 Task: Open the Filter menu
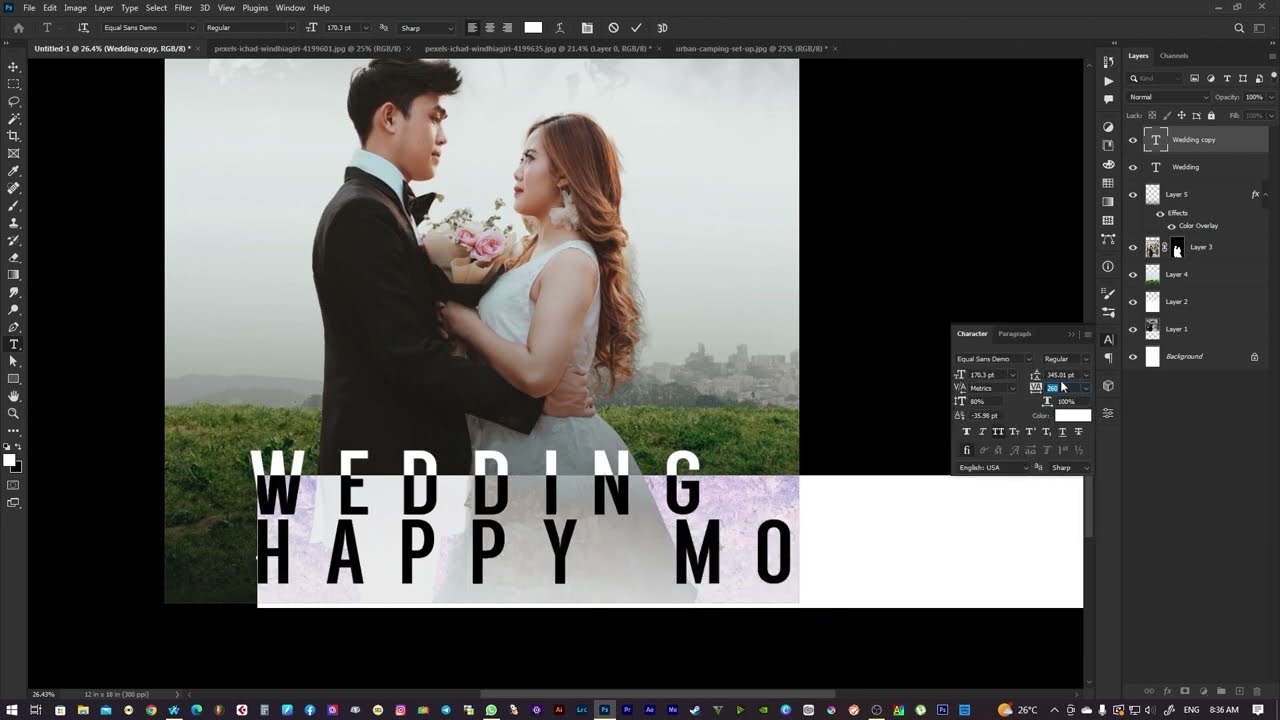(x=183, y=8)
